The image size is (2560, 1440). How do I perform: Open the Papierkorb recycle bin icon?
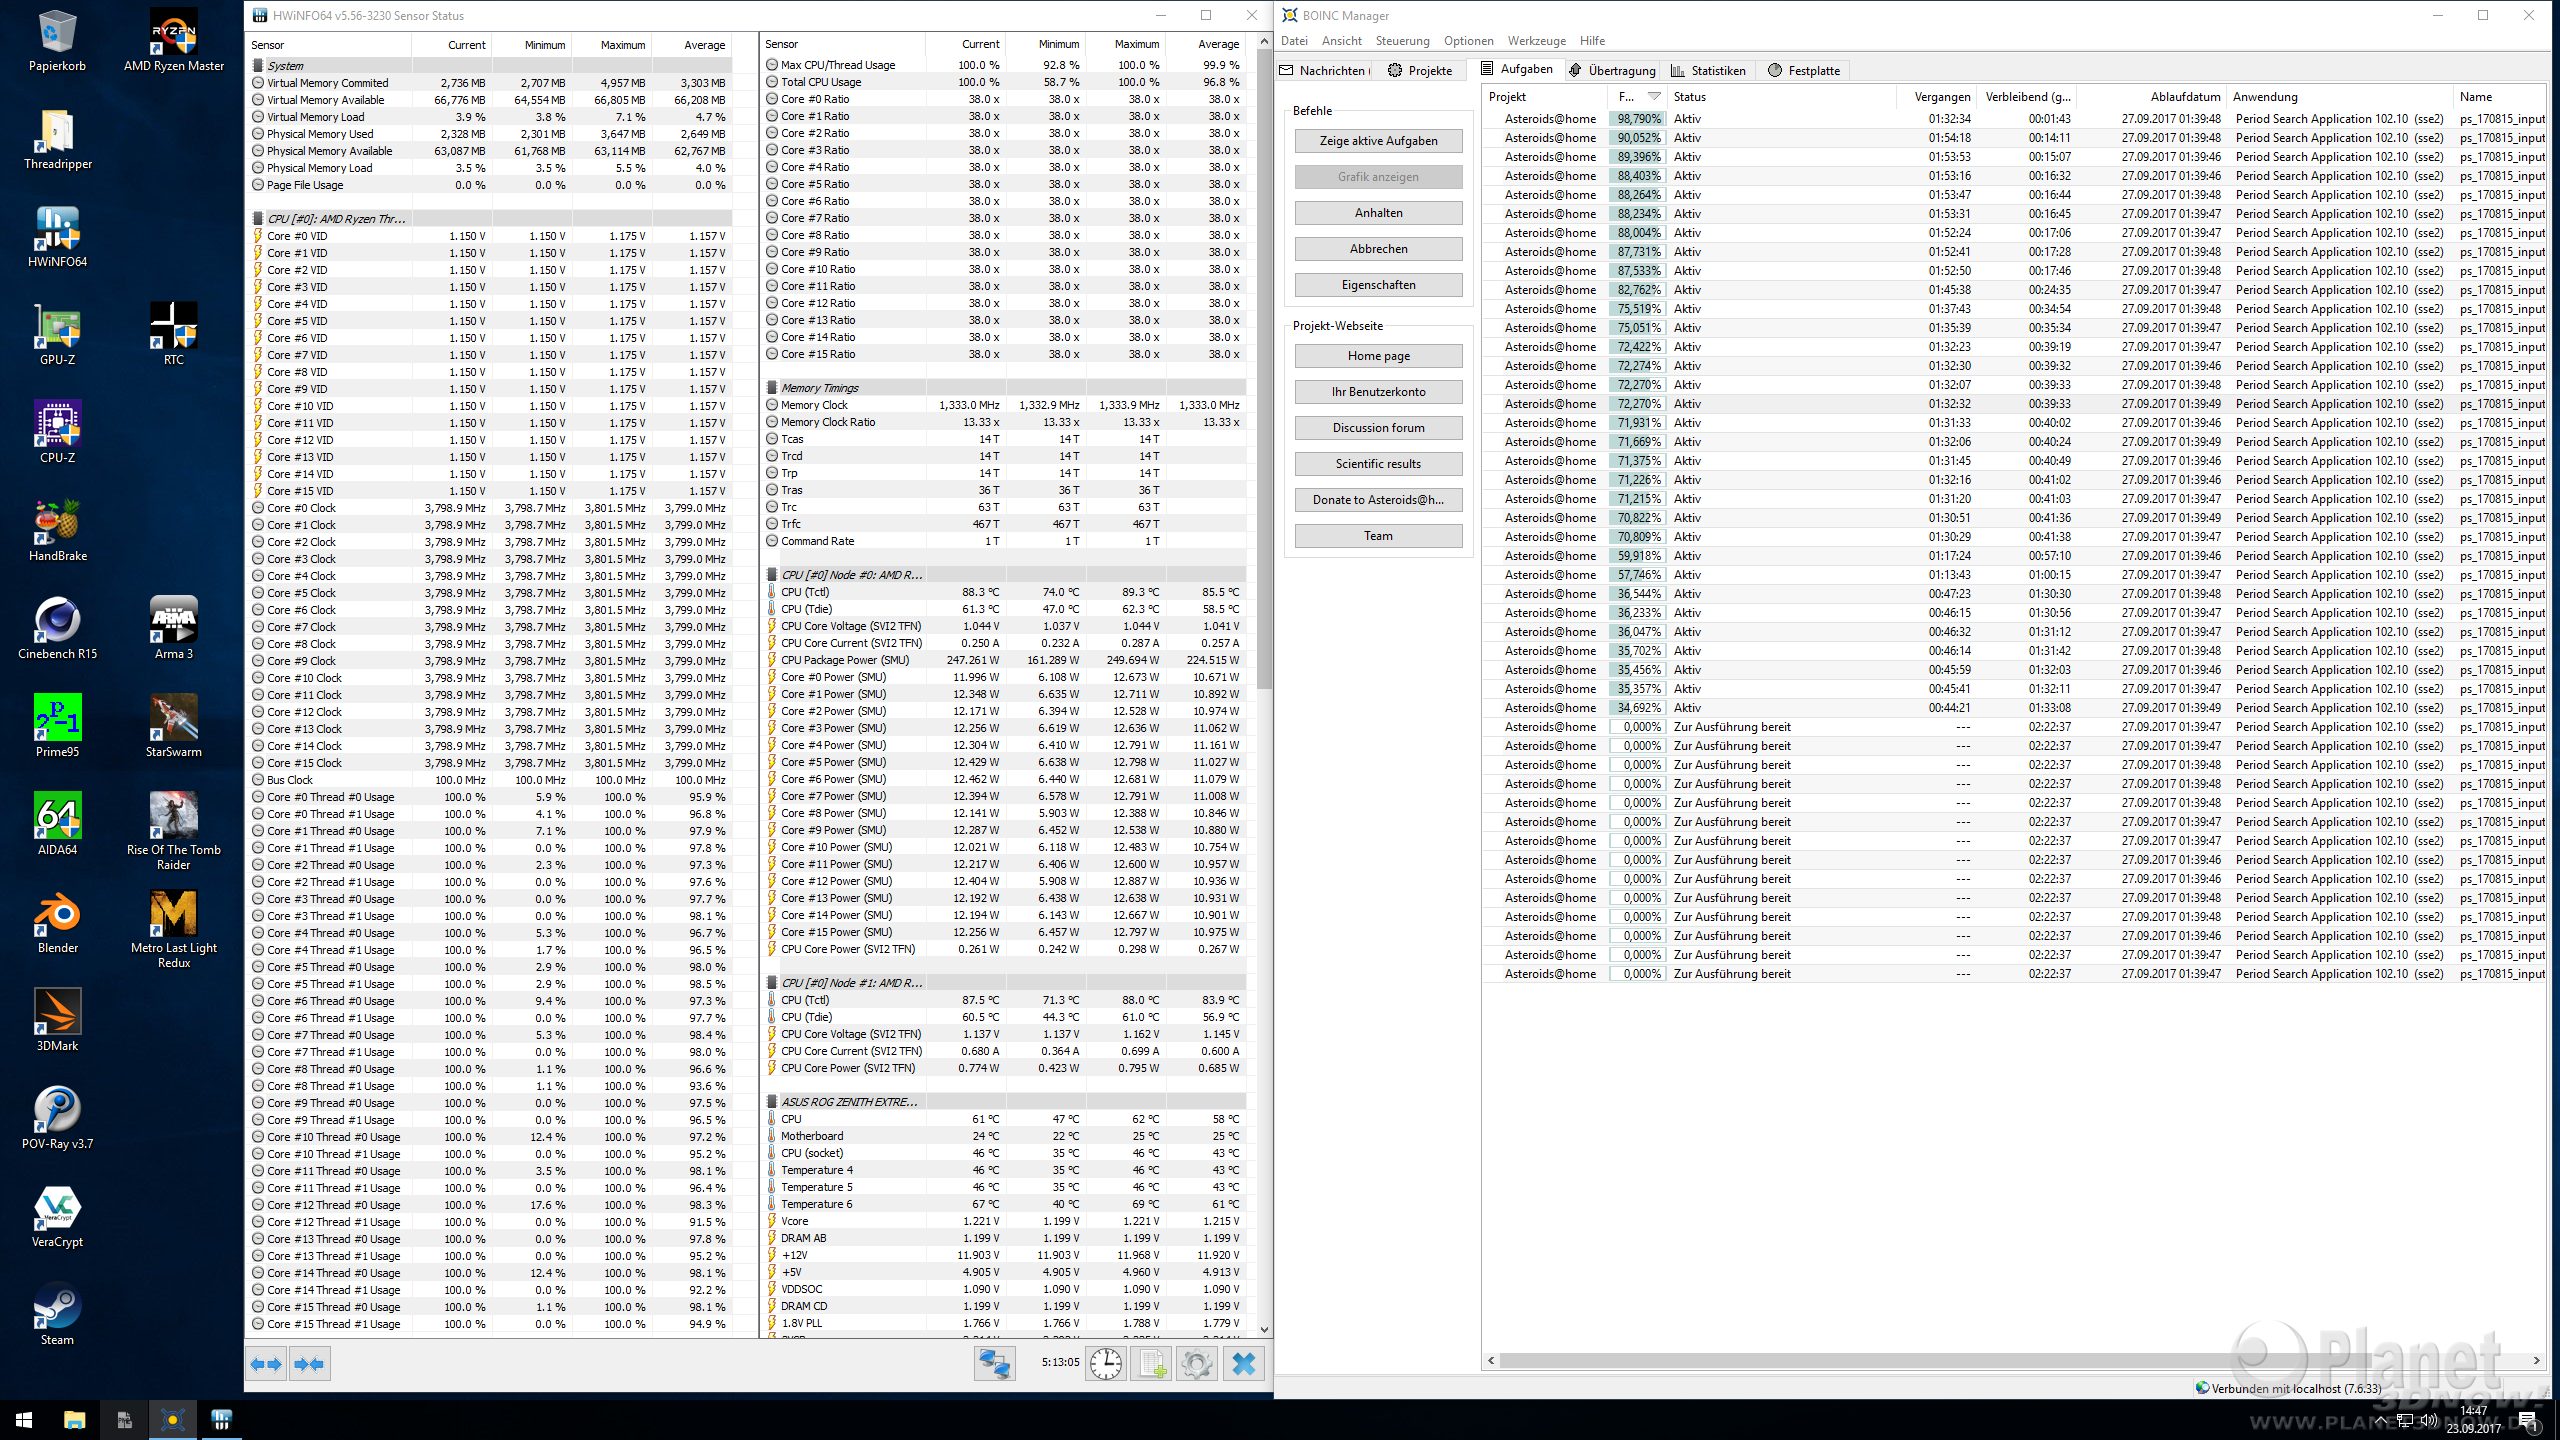[x=57, y=42]
